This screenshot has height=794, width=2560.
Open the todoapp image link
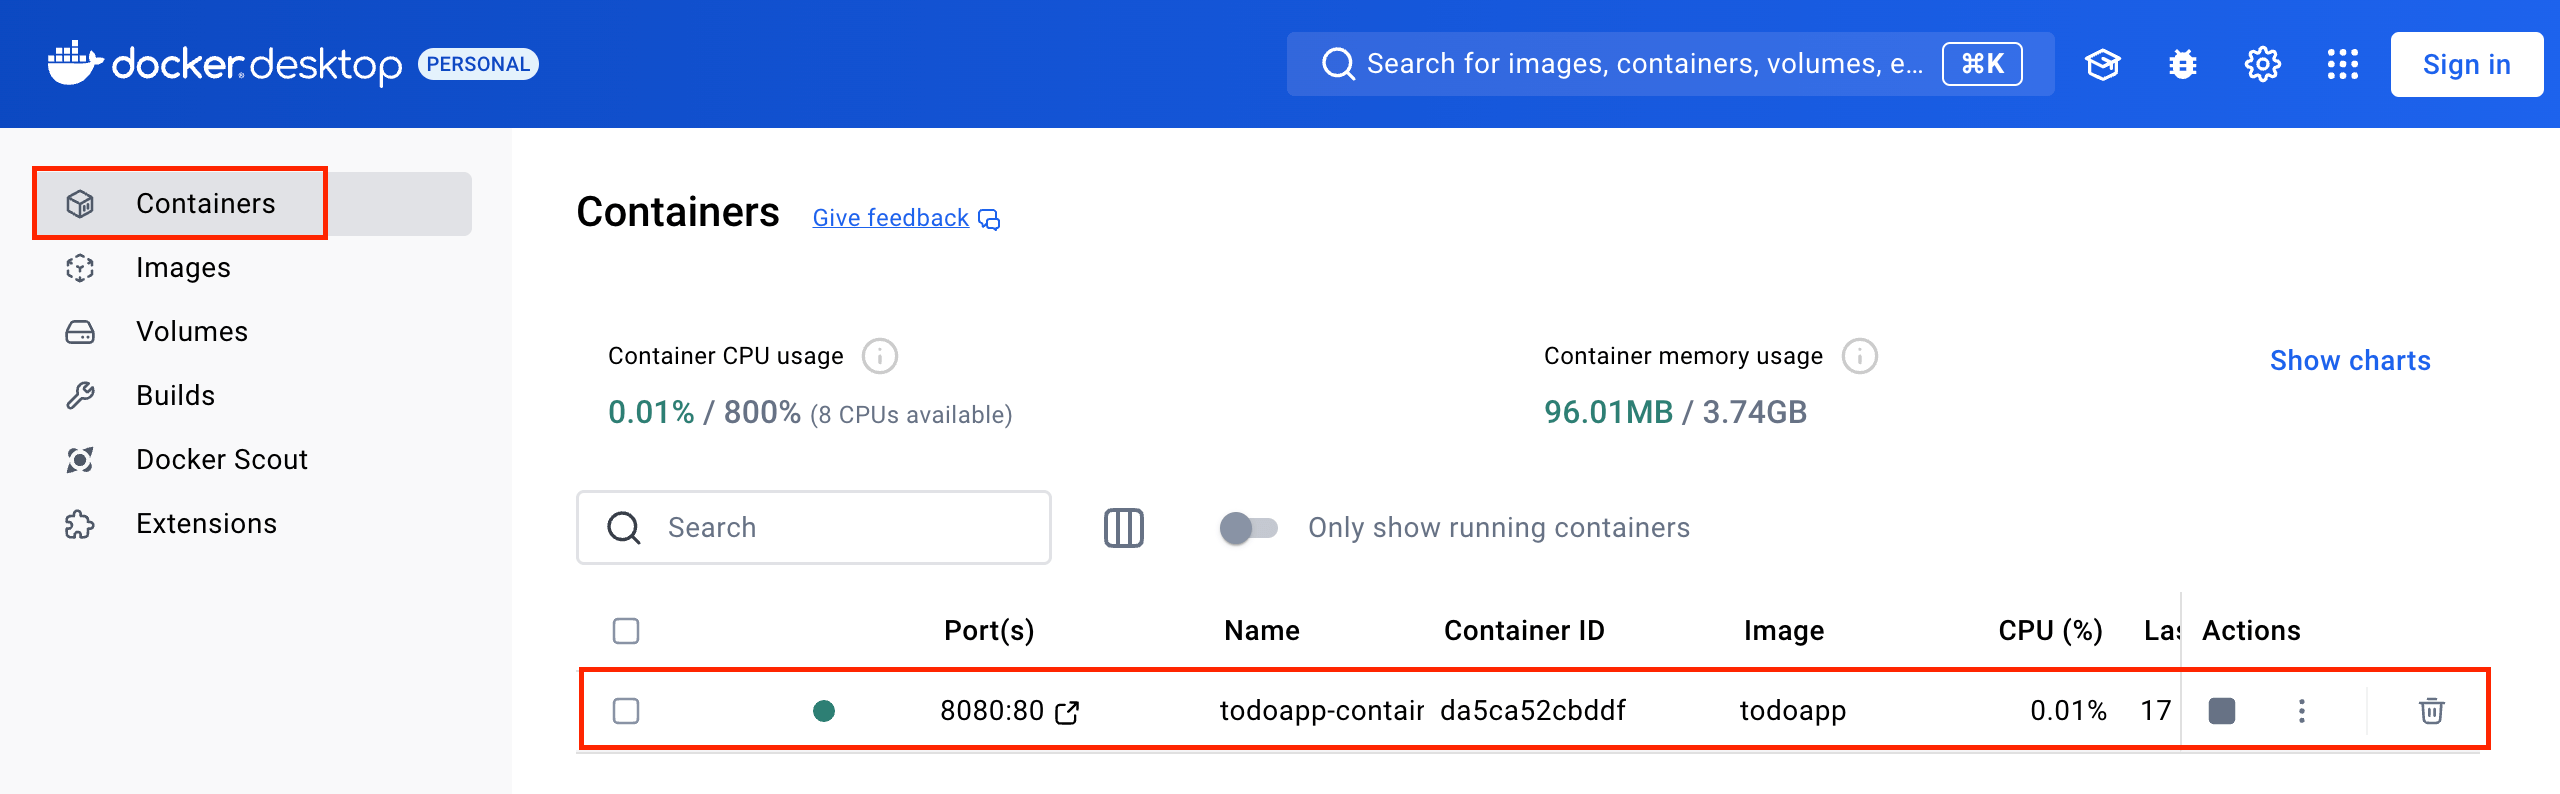[1793, 710]
